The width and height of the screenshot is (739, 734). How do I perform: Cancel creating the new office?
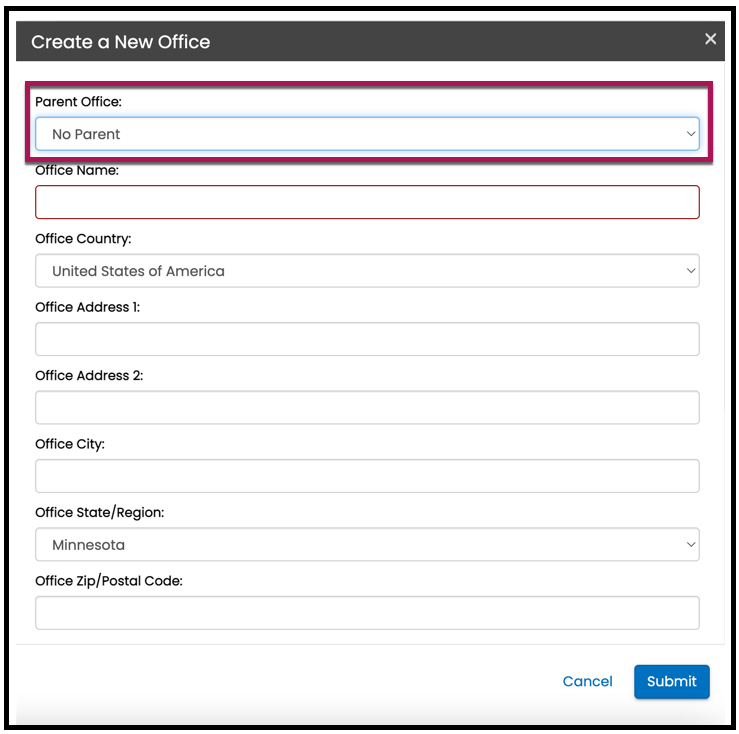587,681
